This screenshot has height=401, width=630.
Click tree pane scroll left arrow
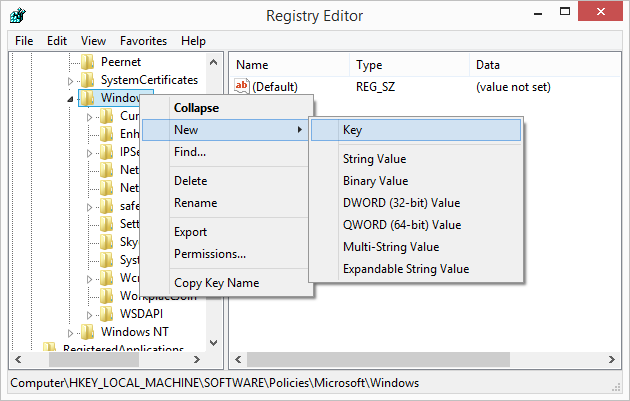18,359
